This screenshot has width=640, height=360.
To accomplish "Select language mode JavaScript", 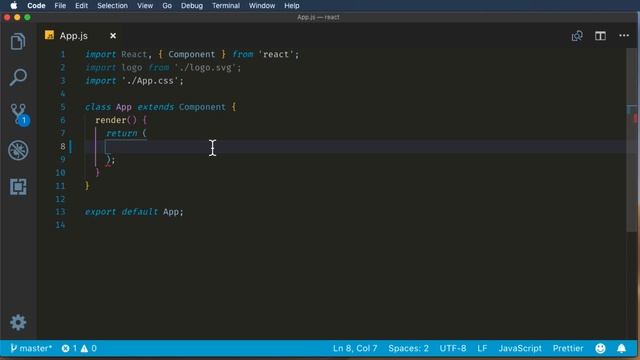I will click(x=520, y=348).
